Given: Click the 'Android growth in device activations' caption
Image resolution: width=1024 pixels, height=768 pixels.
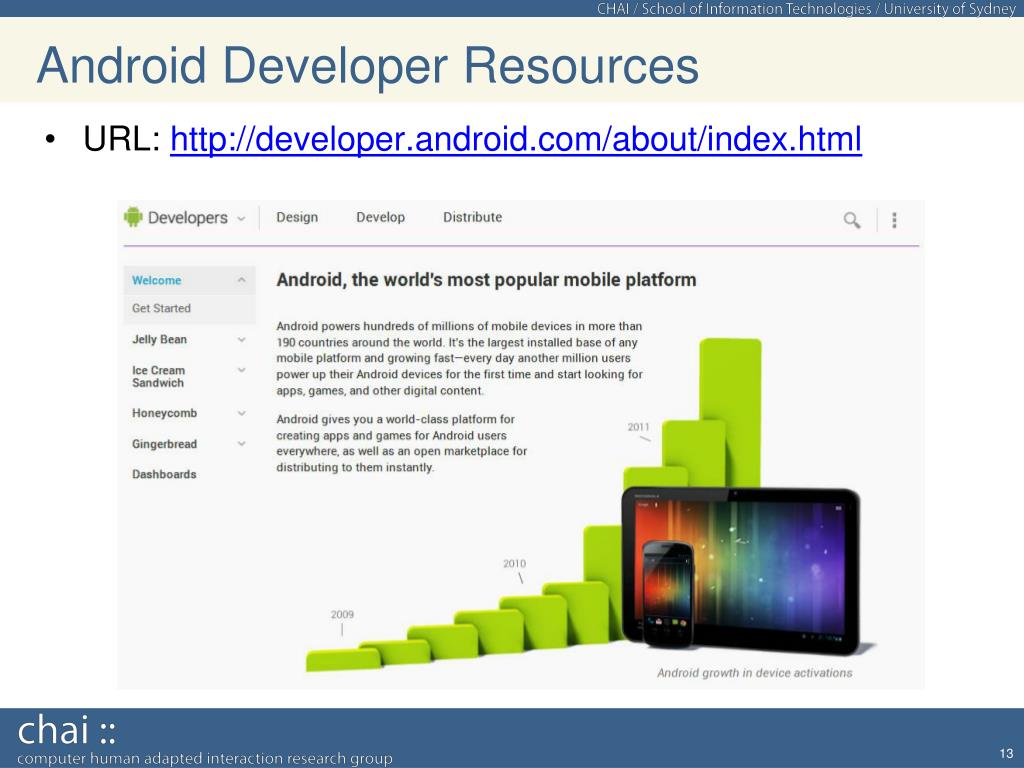Looking at the screenshot, I should coord(754,673).
